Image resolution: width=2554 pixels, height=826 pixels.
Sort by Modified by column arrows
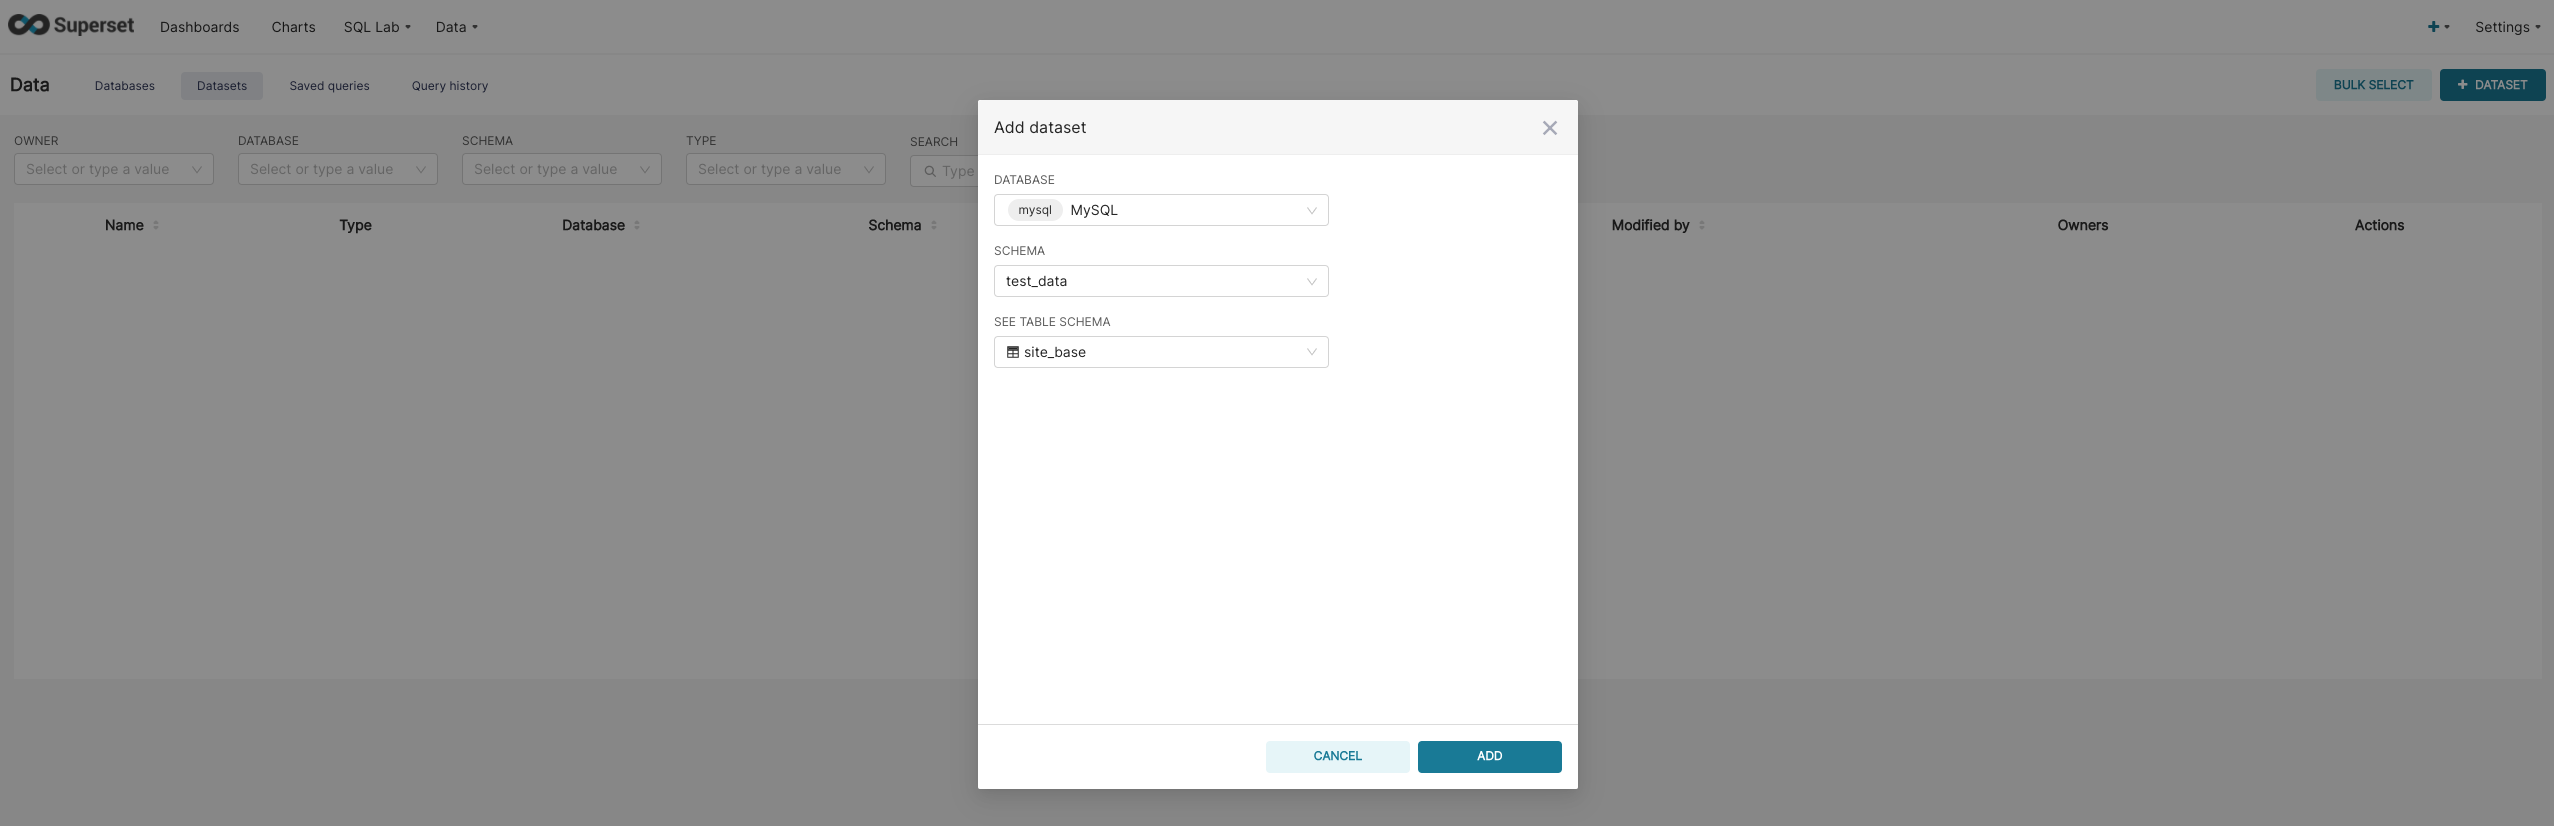click(1702, 226)
